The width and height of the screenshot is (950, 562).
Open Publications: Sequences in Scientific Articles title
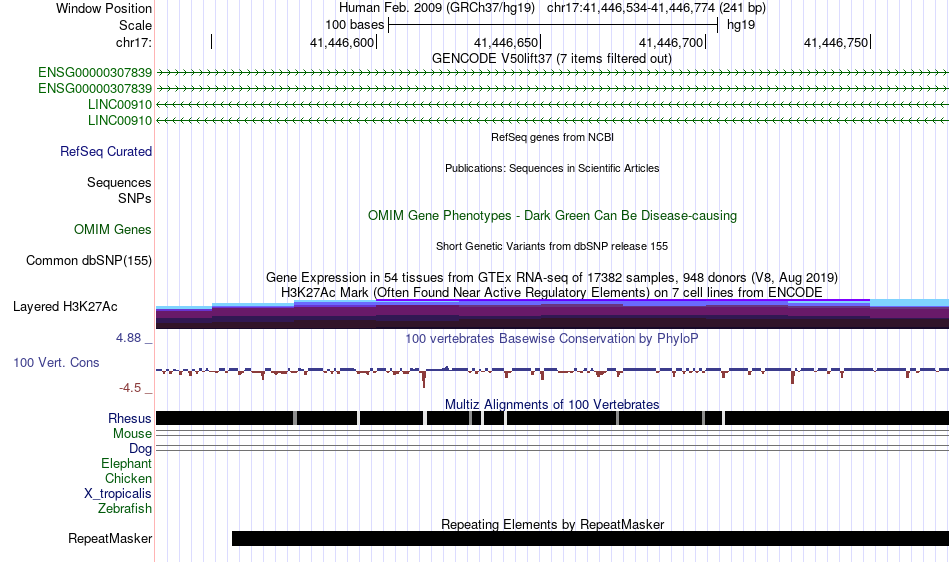[552, 168]
